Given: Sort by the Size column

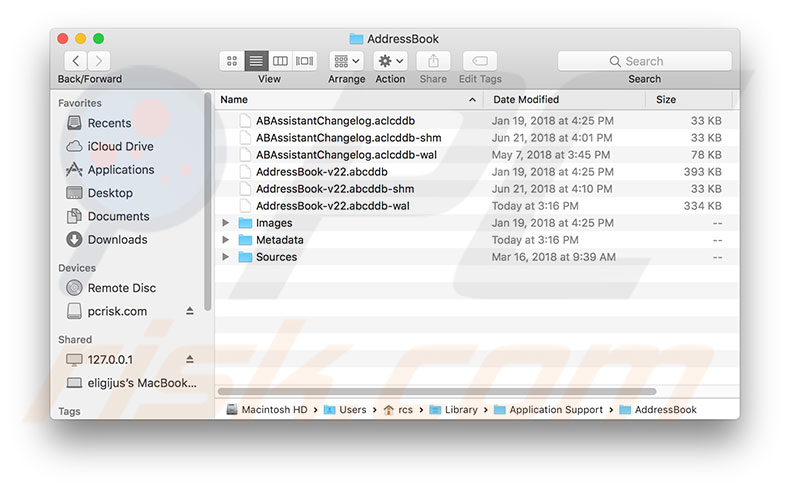Looking at the screenshot, I should click(x=666, y=99).
